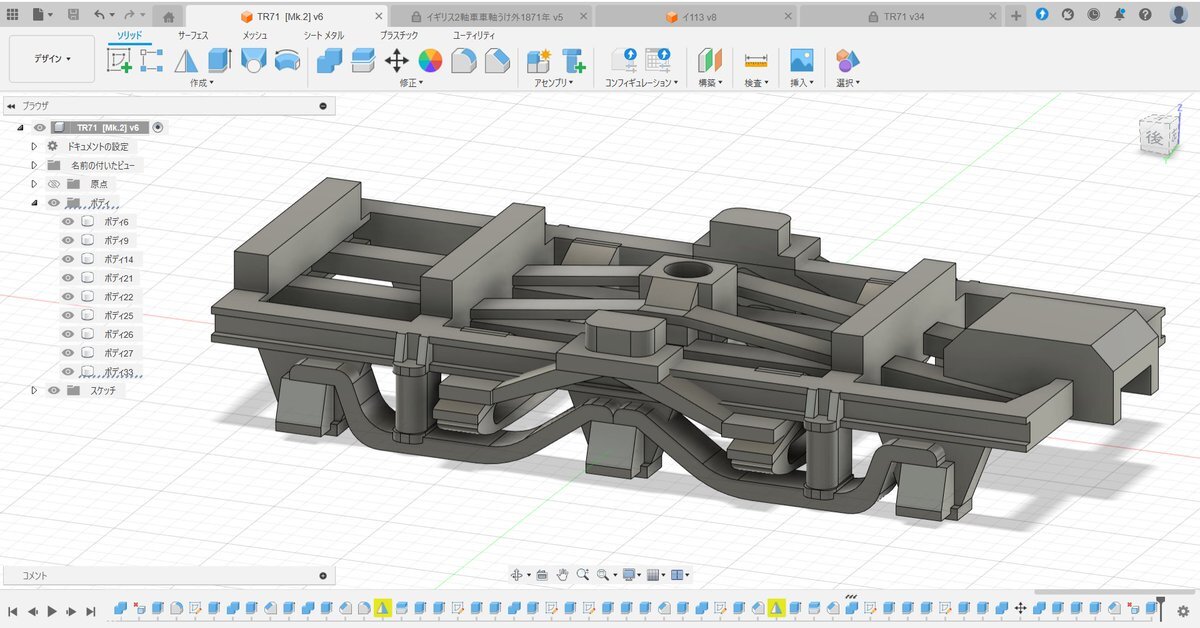
Task: Hide ボディ21 using its eye icon
Action: 69,278
